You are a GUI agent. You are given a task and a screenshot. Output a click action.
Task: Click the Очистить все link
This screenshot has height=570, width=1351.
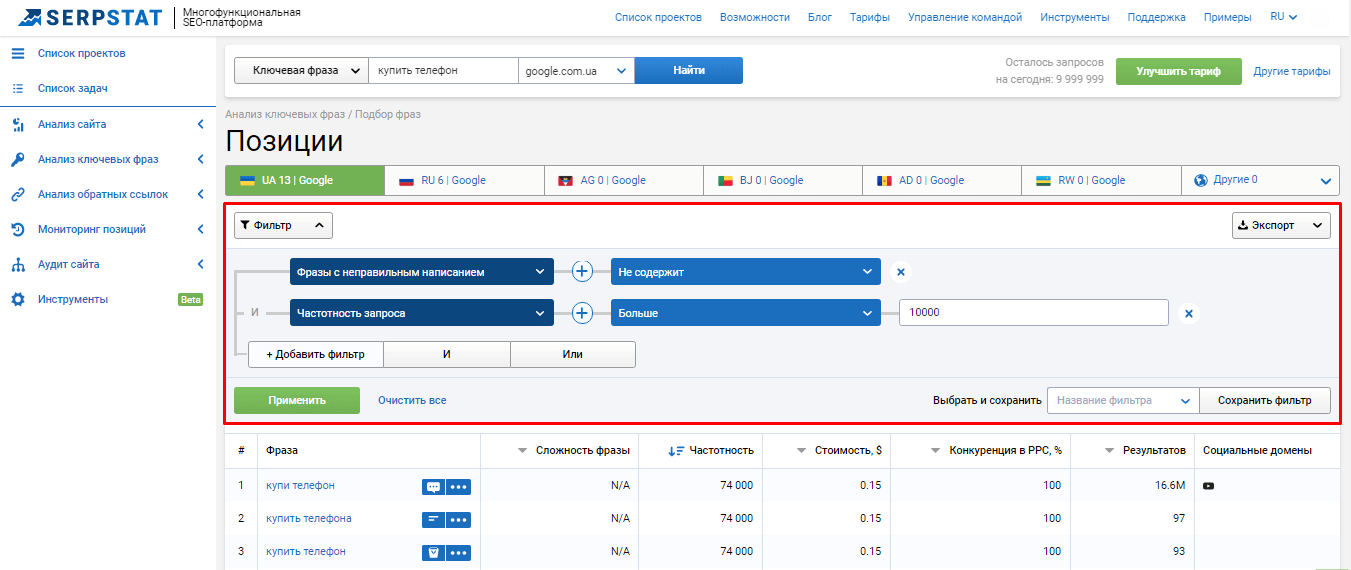[412, 400]
